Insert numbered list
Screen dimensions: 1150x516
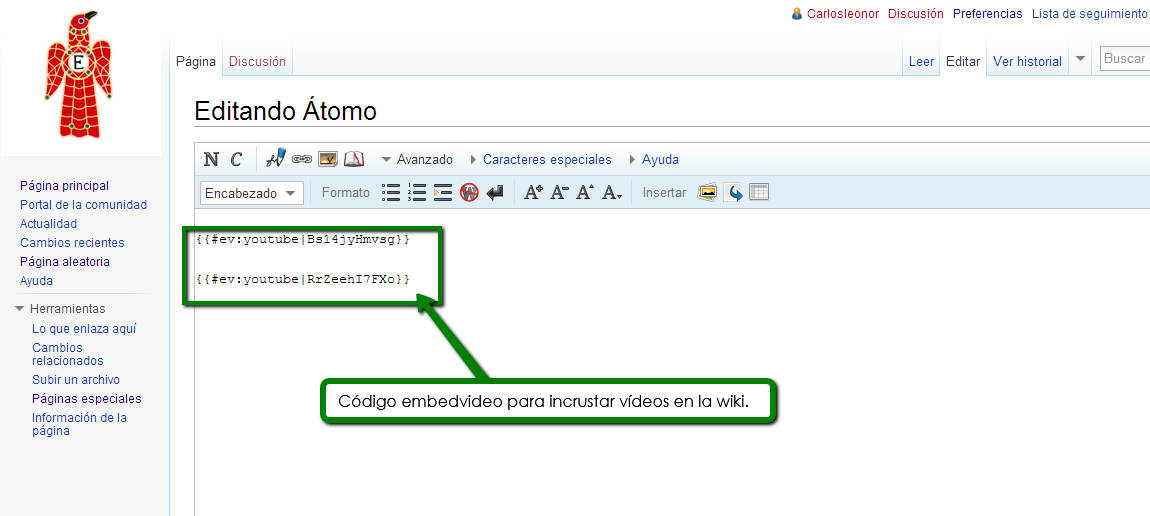click(x=418, y=193)
